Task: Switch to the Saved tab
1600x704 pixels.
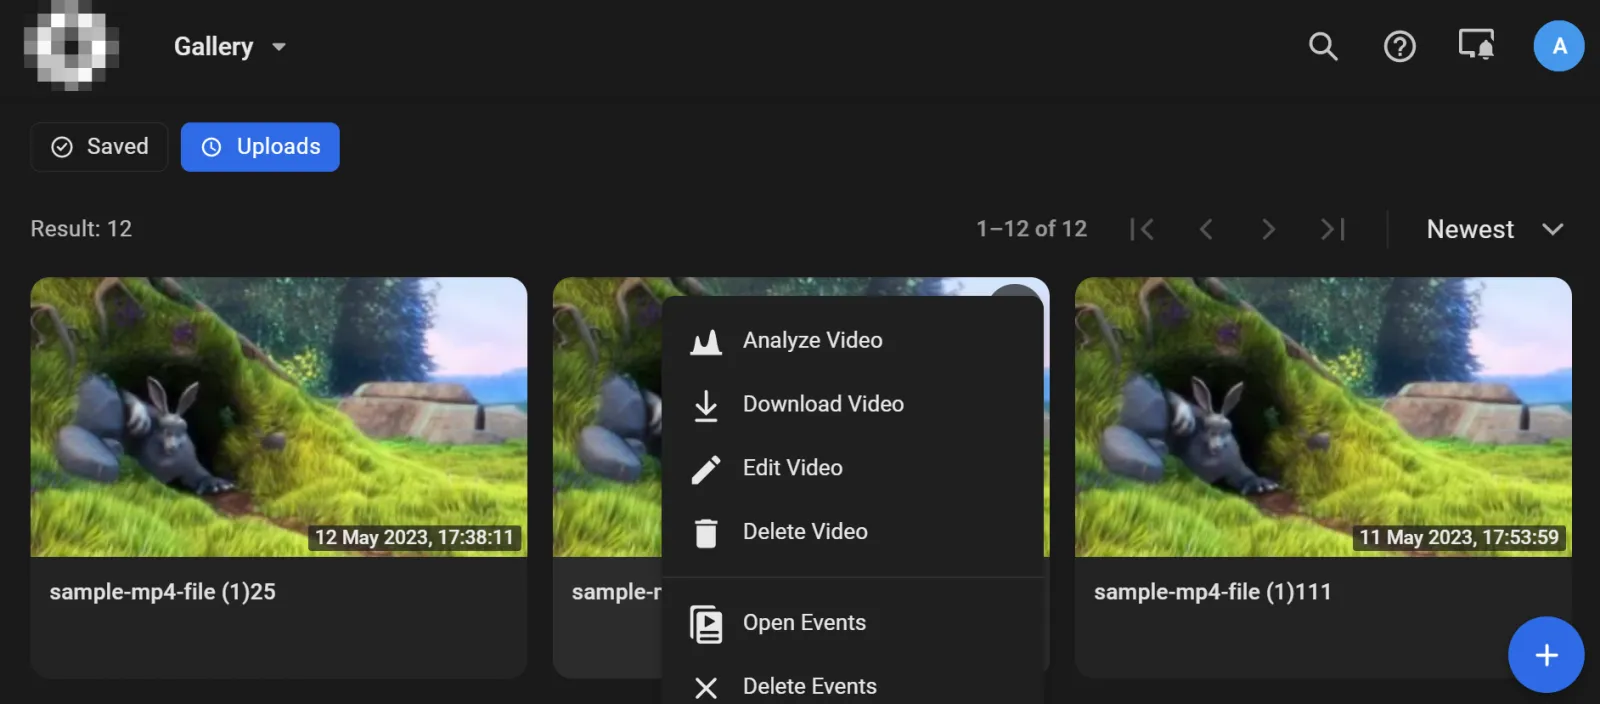Action: coord(99,147)
